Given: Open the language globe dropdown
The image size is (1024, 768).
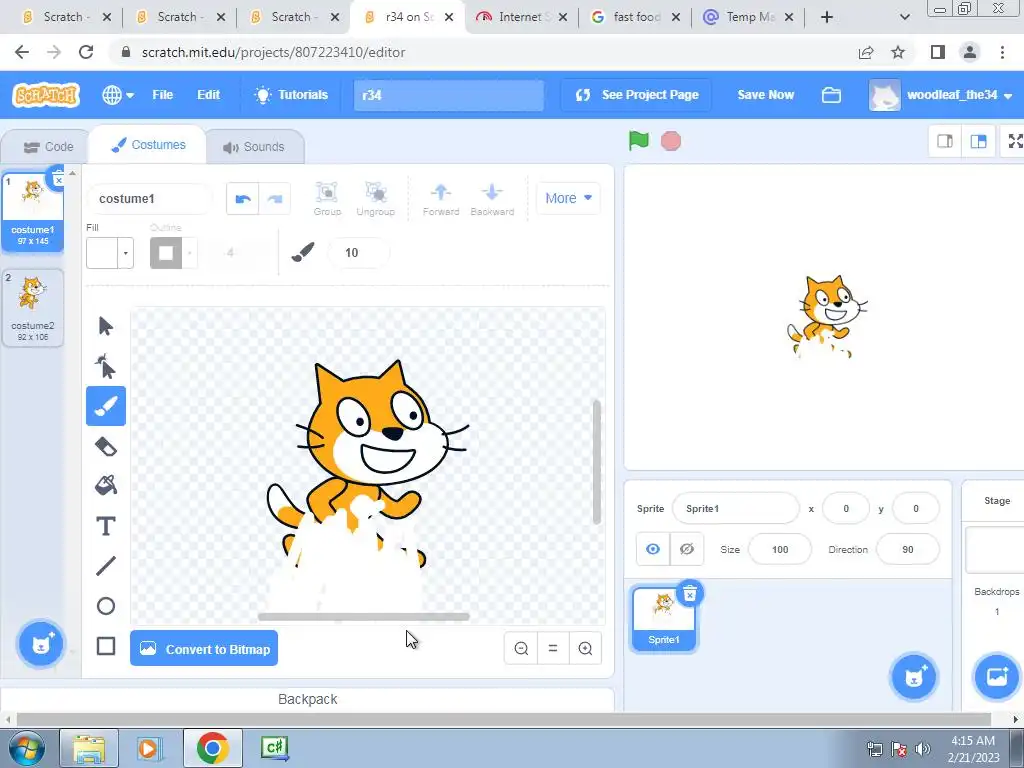Looking at the screenshot, I should coord(118,95).
